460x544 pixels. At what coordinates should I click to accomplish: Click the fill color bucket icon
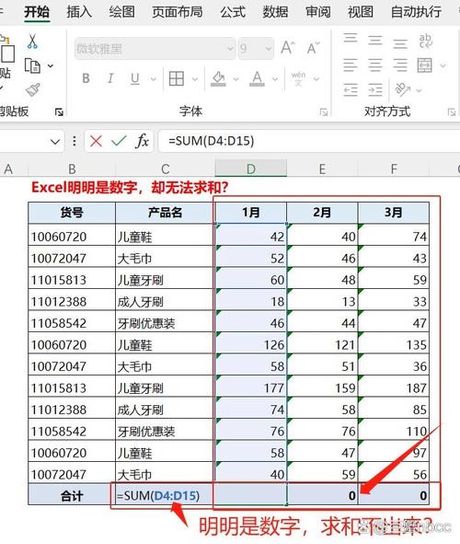[218, 79]
